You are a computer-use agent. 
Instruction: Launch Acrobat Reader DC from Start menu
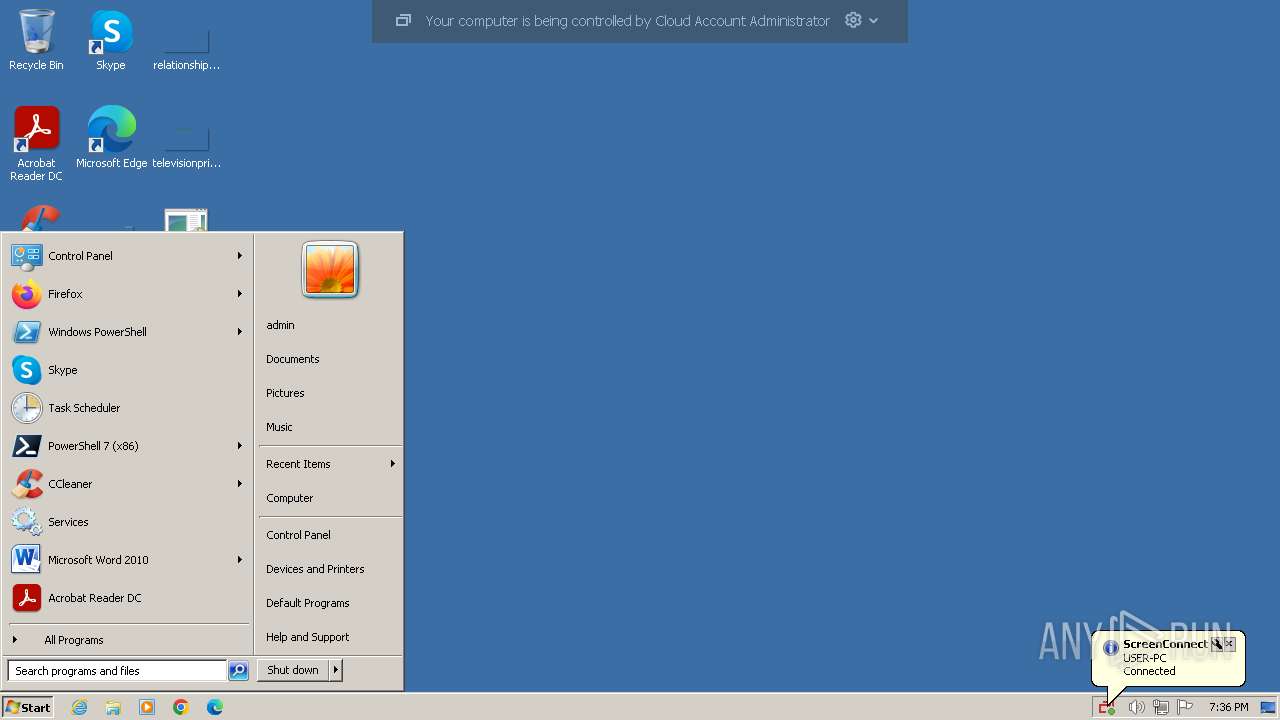click(127, 598)
